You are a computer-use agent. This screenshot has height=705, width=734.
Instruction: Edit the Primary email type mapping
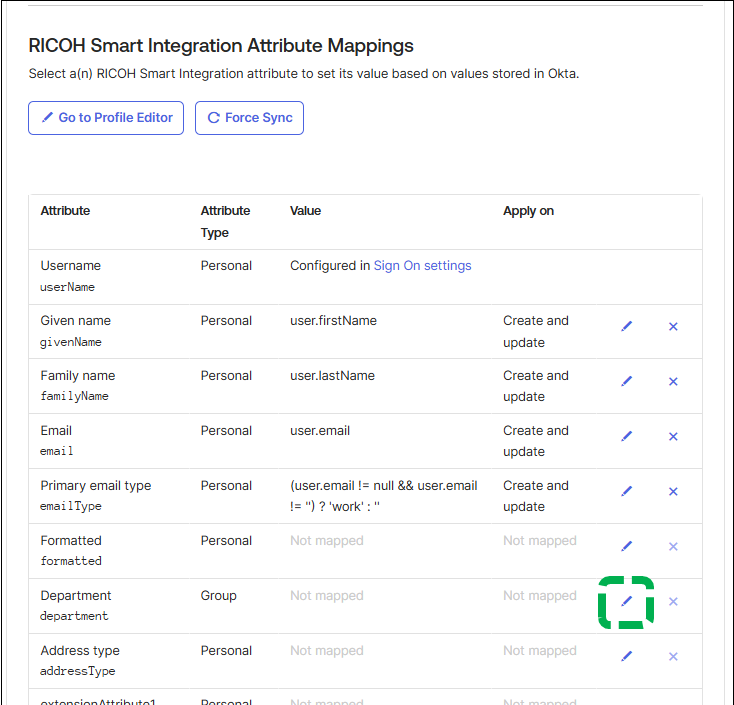click(627, 491)
